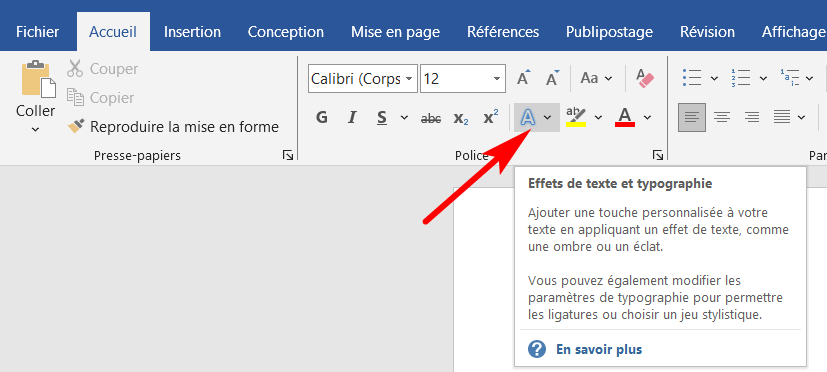Toggle strikethrough abc formatting

(431, 119)
